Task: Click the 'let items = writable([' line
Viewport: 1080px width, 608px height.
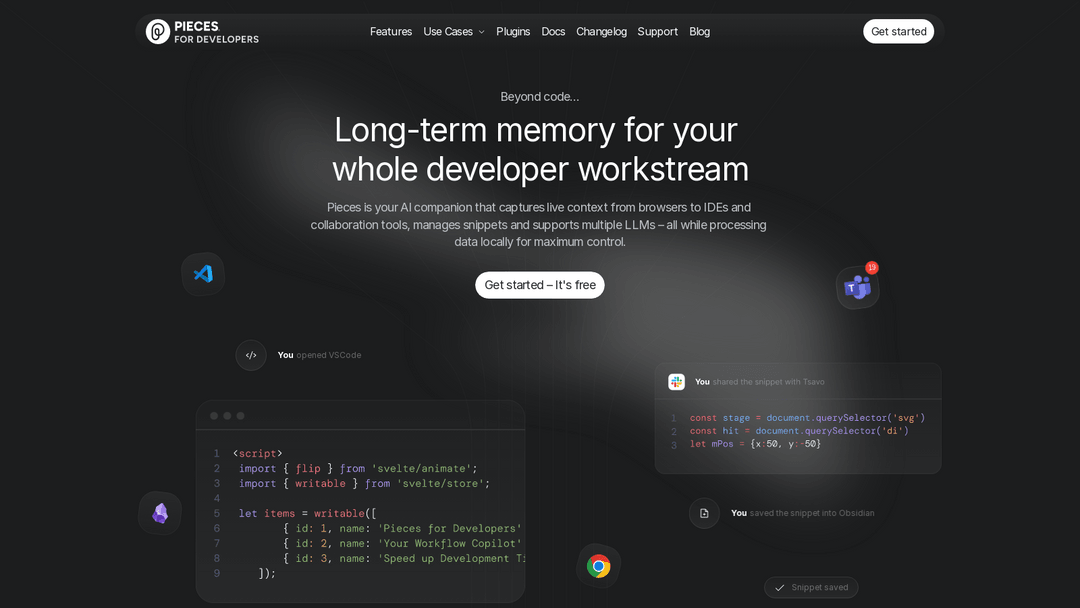Action: click(x=307, y=514)
